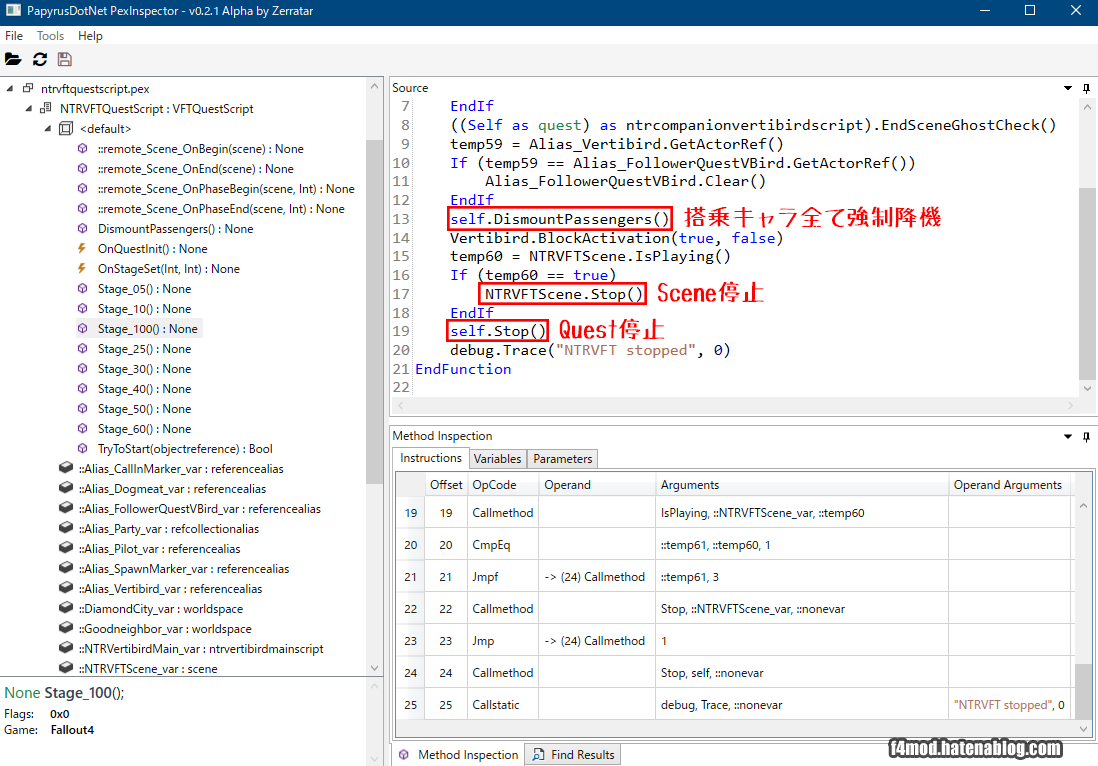Click ::NTRVFTScene_var scene box icon

point(66,667)
